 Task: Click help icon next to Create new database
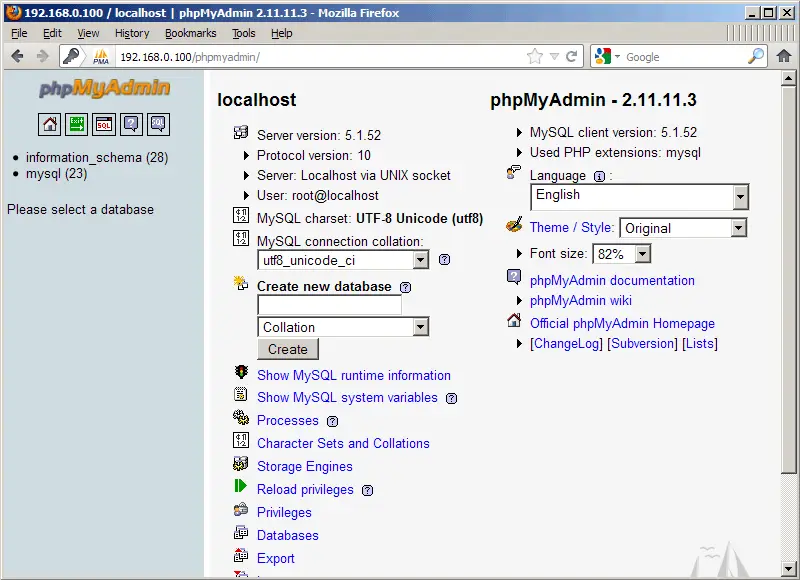pyautogui.click(x=406, y=287)
